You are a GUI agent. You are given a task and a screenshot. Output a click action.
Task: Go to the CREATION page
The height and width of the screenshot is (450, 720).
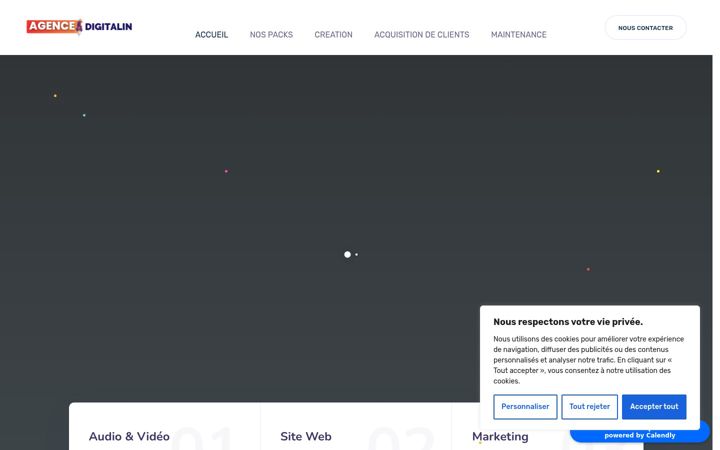click(x=333, y=34)
